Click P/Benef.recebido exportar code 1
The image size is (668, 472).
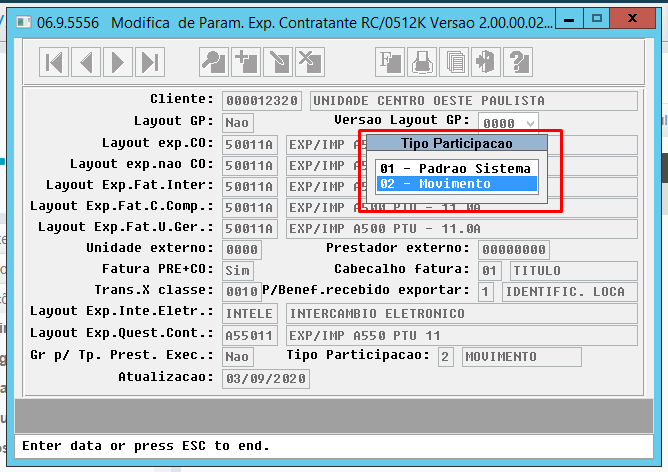486,292
